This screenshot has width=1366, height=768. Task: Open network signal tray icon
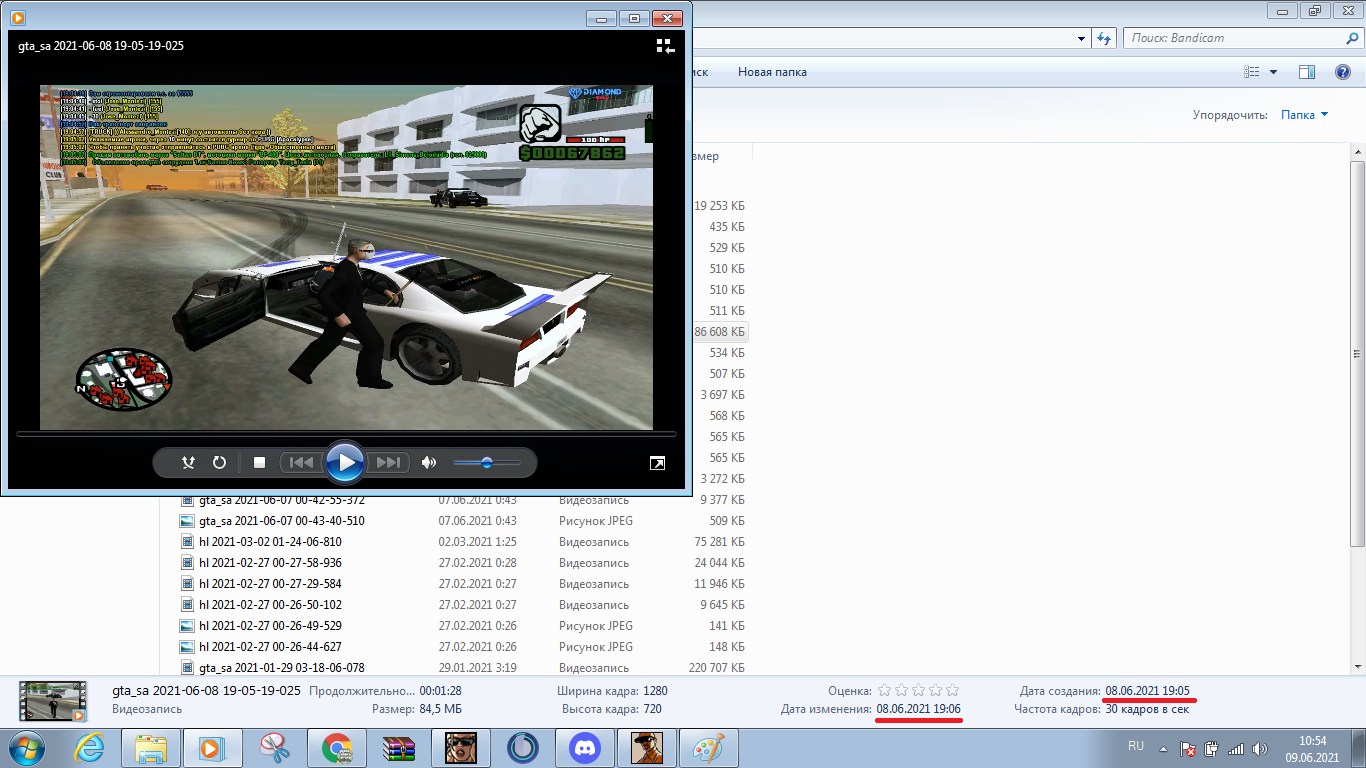[x=1236, y=748]
